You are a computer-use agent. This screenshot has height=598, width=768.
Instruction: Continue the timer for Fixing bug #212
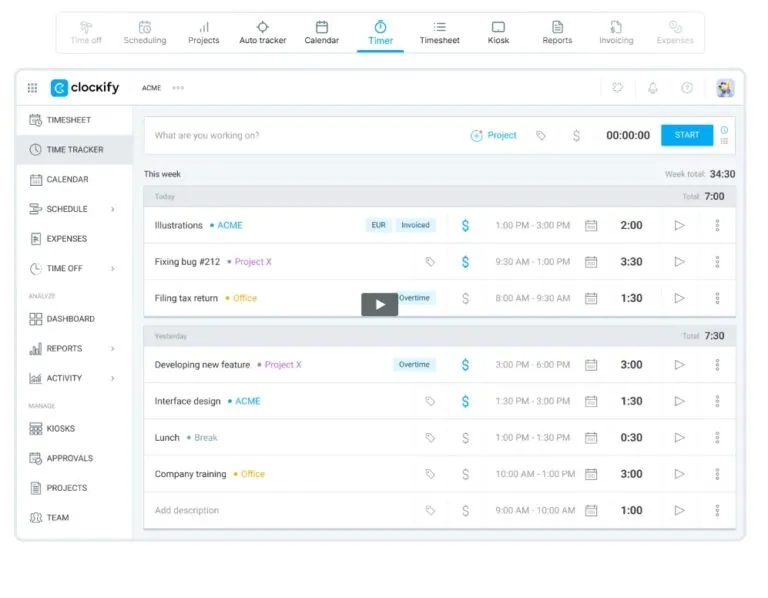[679, 262]
